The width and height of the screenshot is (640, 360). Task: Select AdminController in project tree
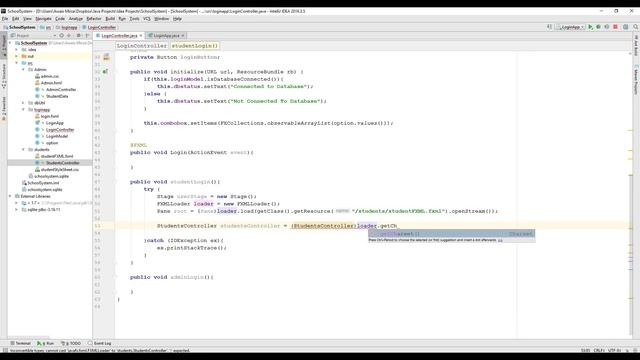click(x=61, y=89)
